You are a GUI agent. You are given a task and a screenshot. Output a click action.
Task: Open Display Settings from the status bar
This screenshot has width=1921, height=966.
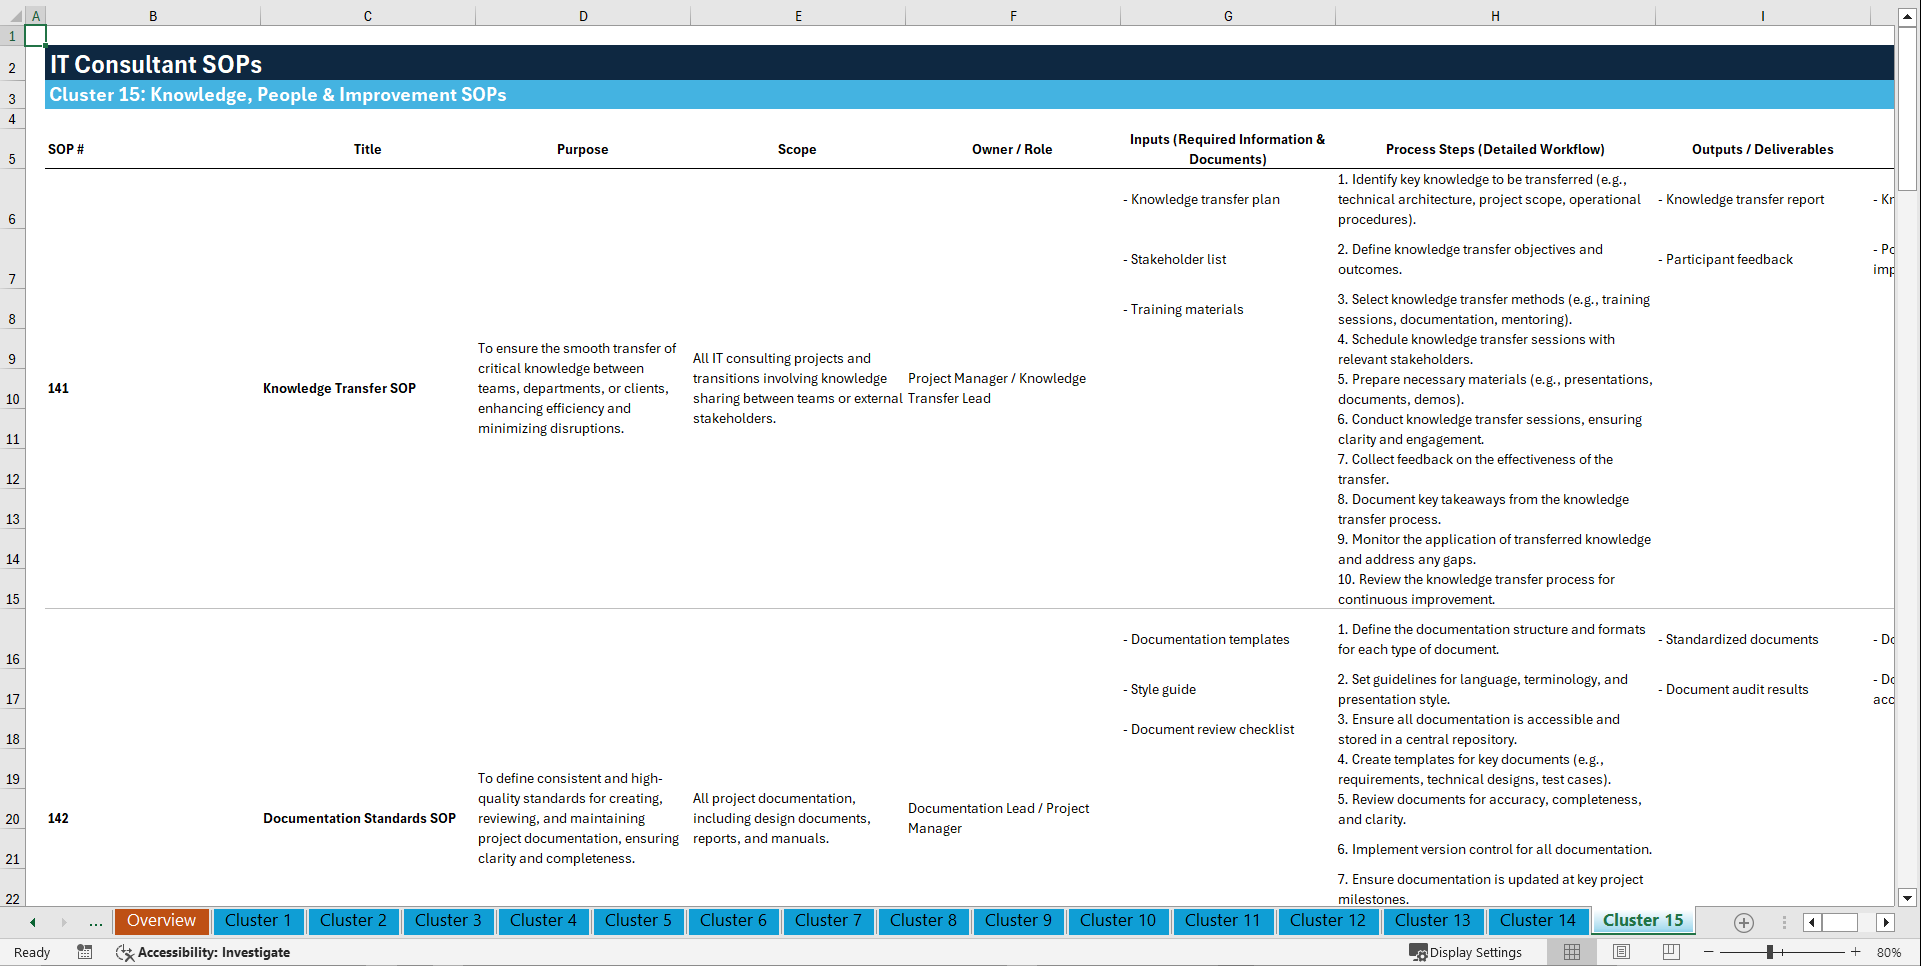tap(1465, 952)
